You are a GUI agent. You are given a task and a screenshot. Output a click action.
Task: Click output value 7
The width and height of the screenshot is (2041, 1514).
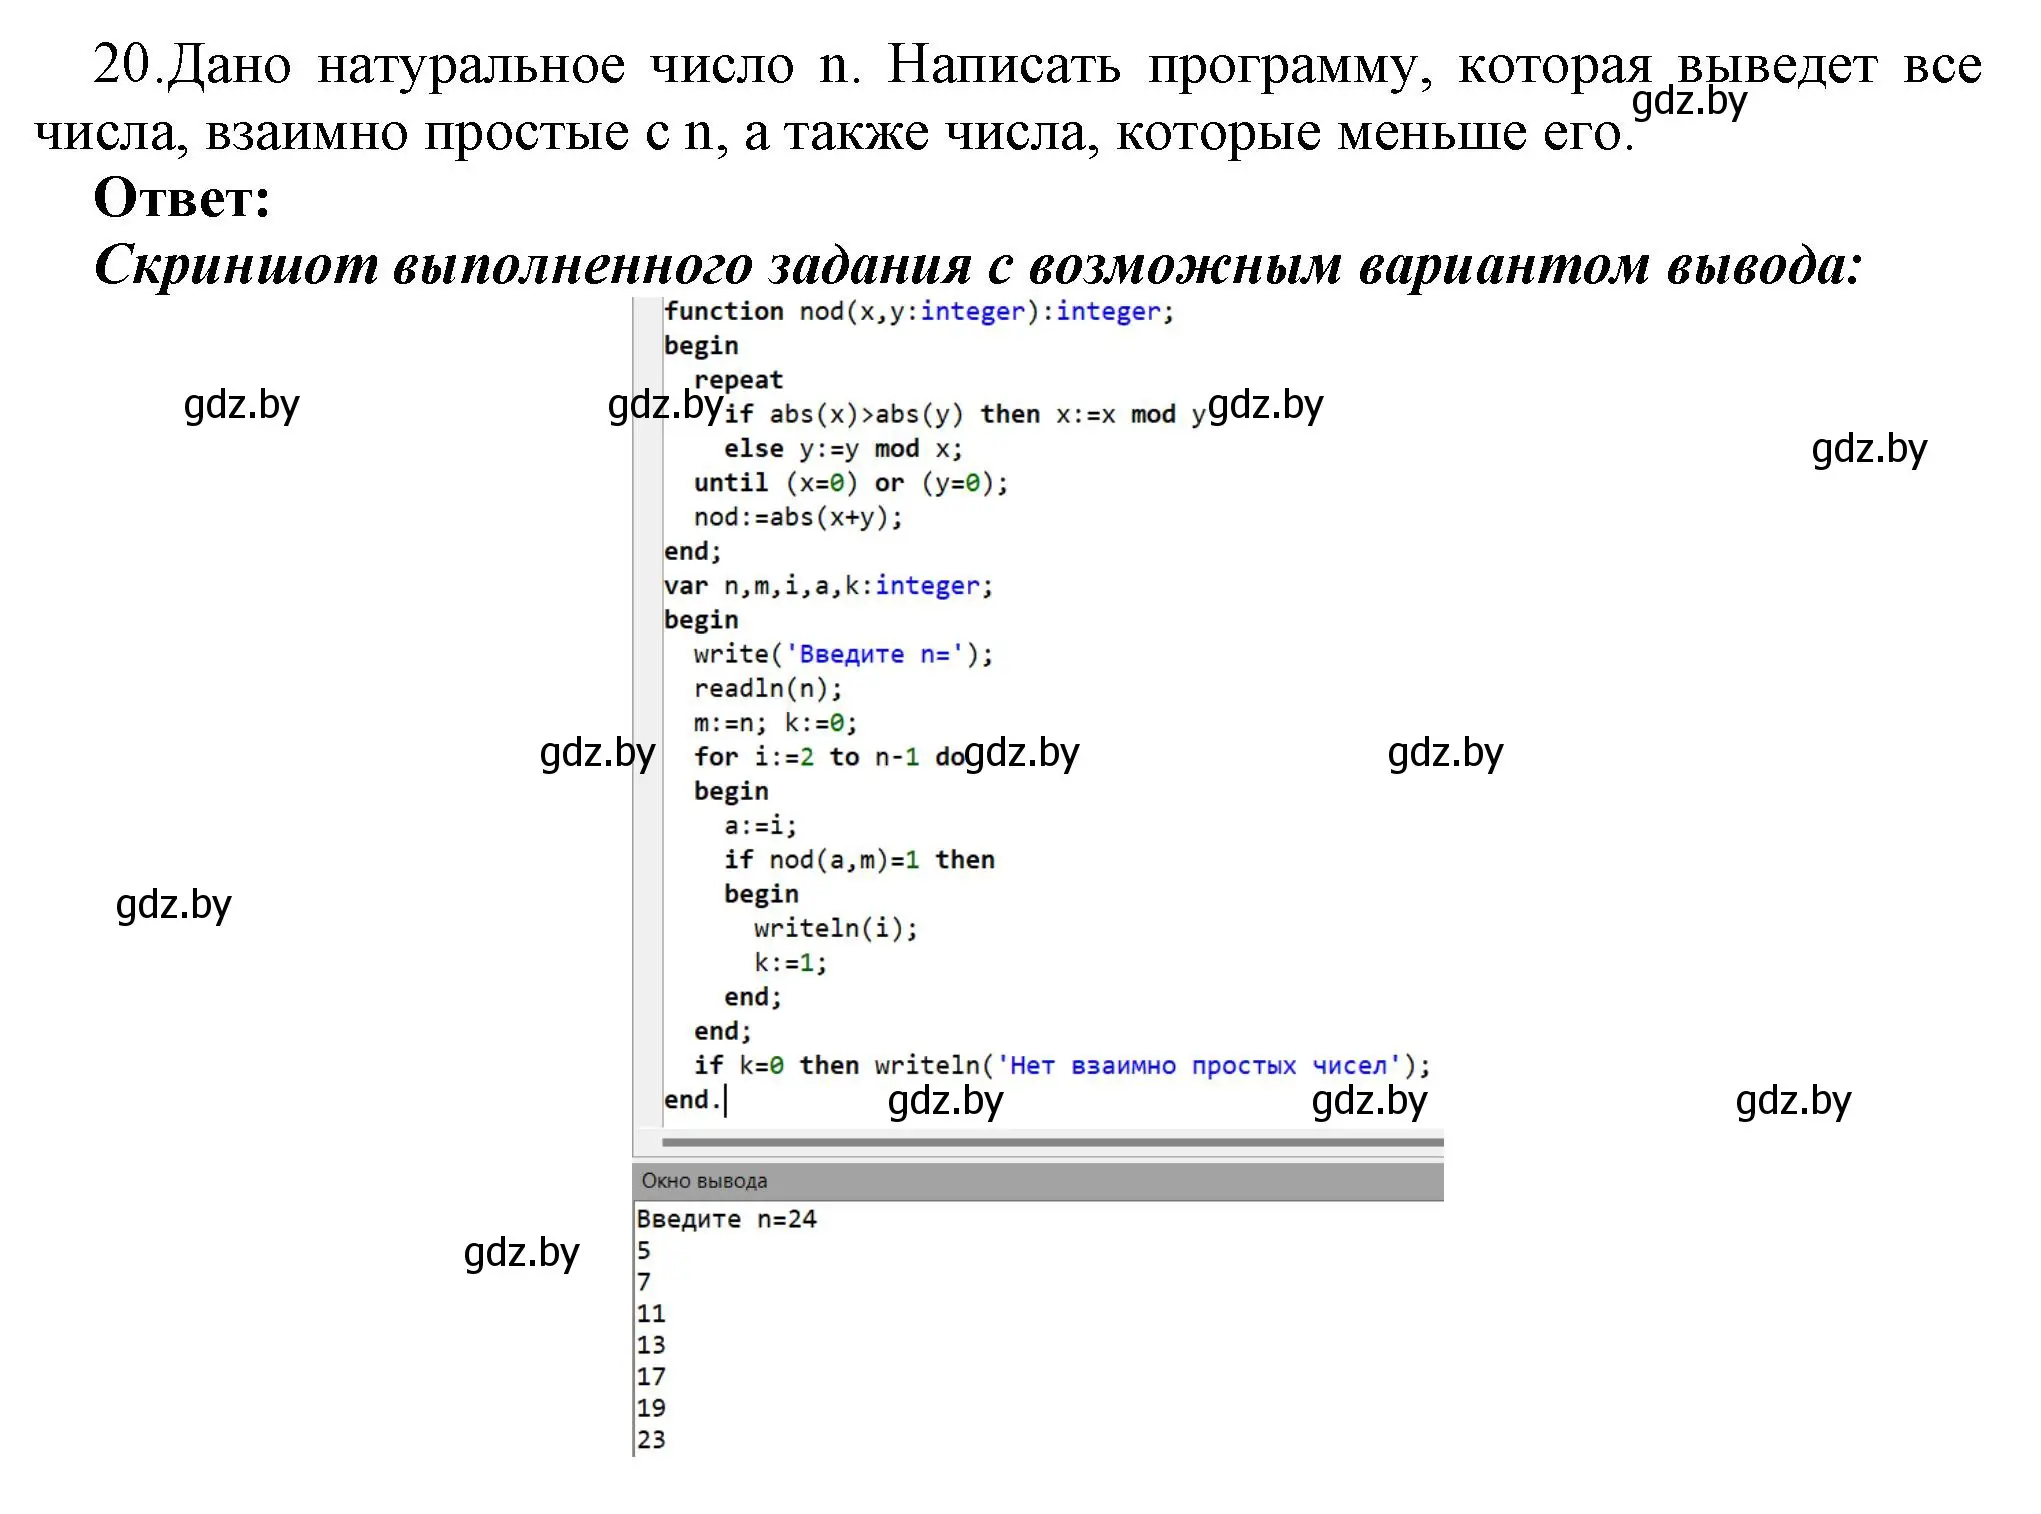(x=644, y=1282)
